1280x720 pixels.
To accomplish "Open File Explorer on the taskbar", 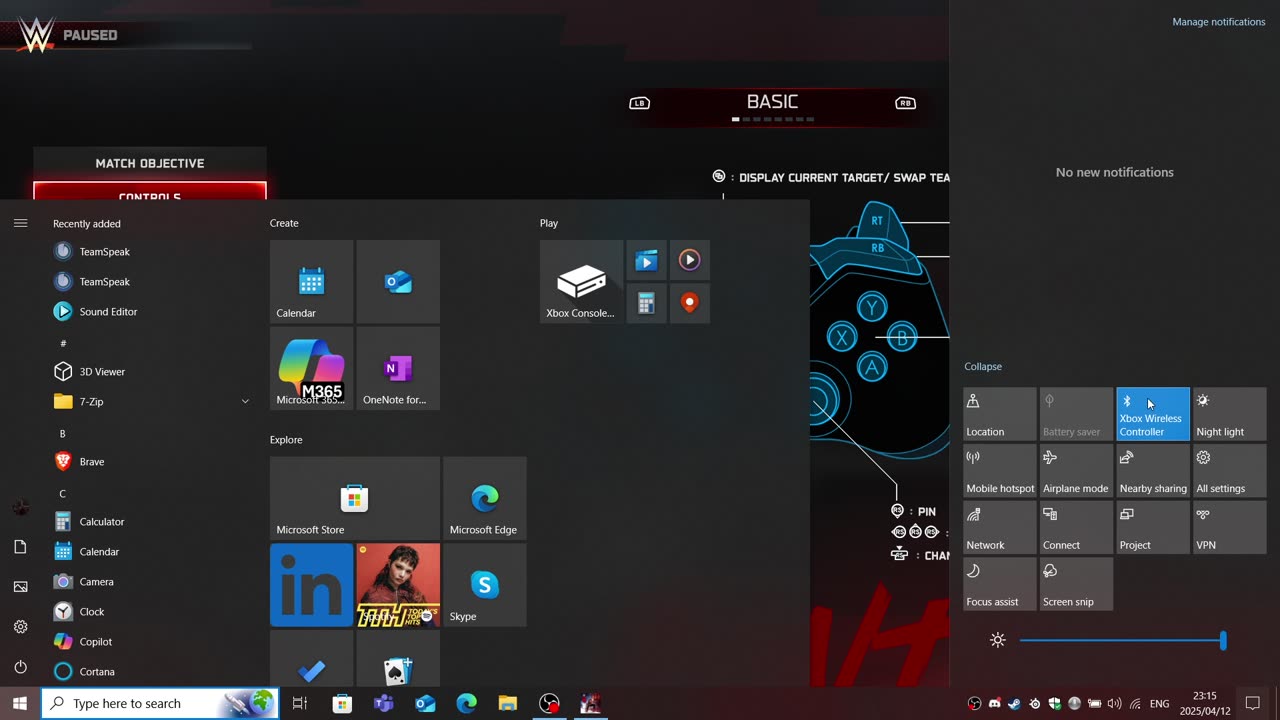I will click(508, 704).
